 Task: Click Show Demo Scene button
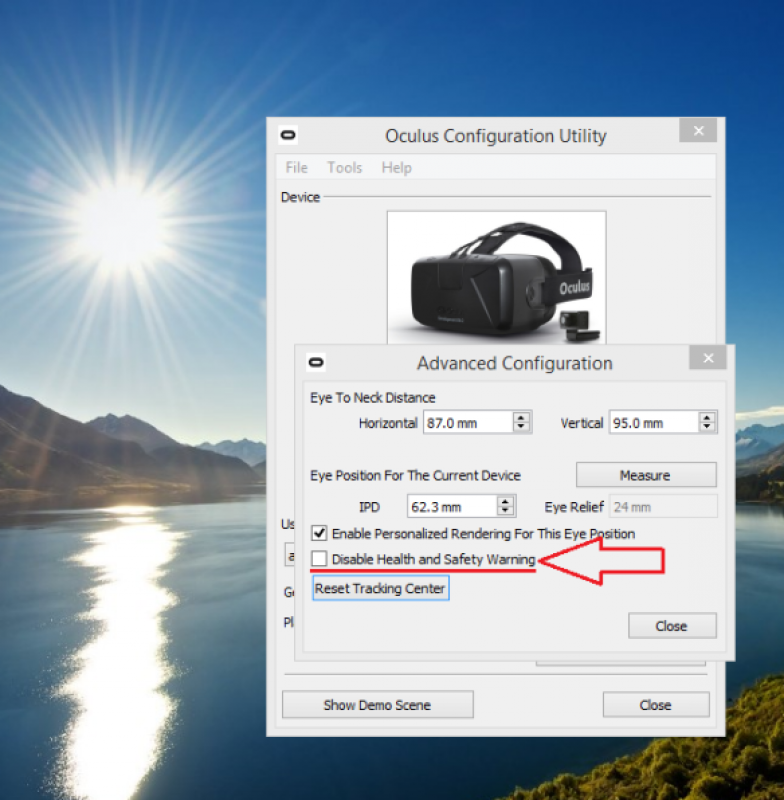[377, 705]
